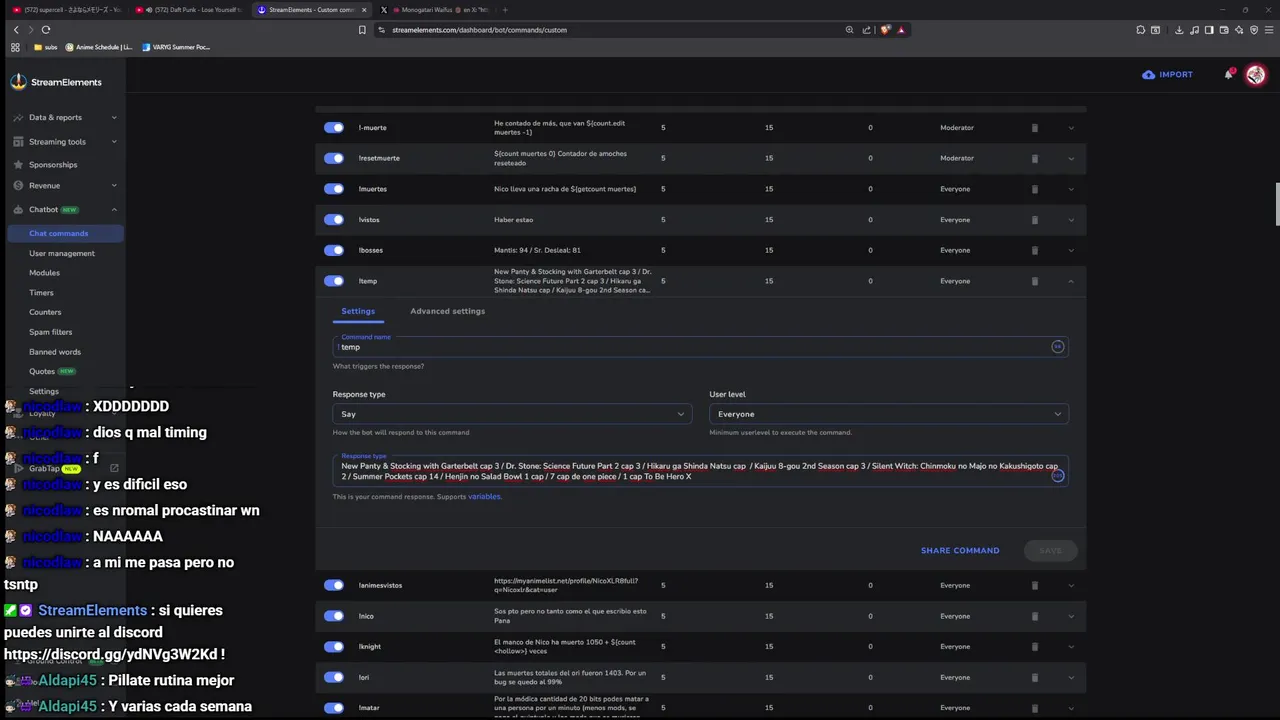Click the IMPORT button
Image resolution: width=1280 pixels, height=720 pixels.
1167,74
